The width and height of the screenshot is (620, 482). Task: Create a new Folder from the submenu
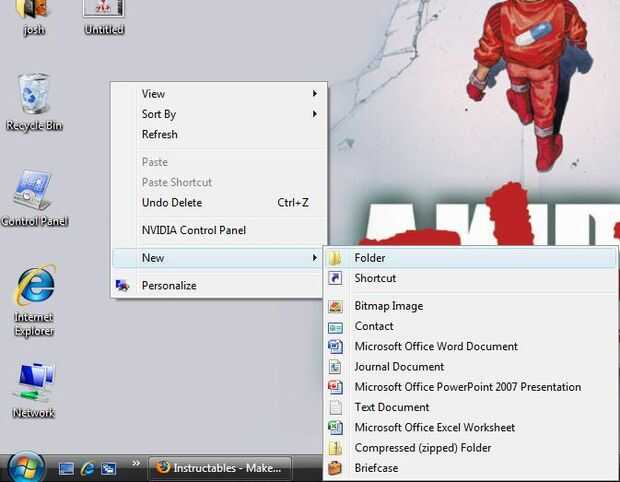[x=471, y=258]
